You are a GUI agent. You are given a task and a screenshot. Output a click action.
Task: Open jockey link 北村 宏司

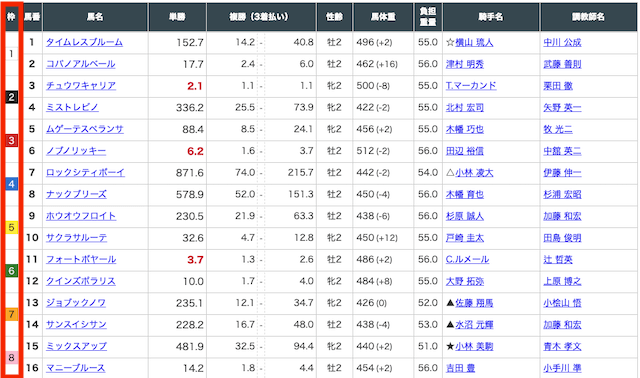click(x=465, y=107)
